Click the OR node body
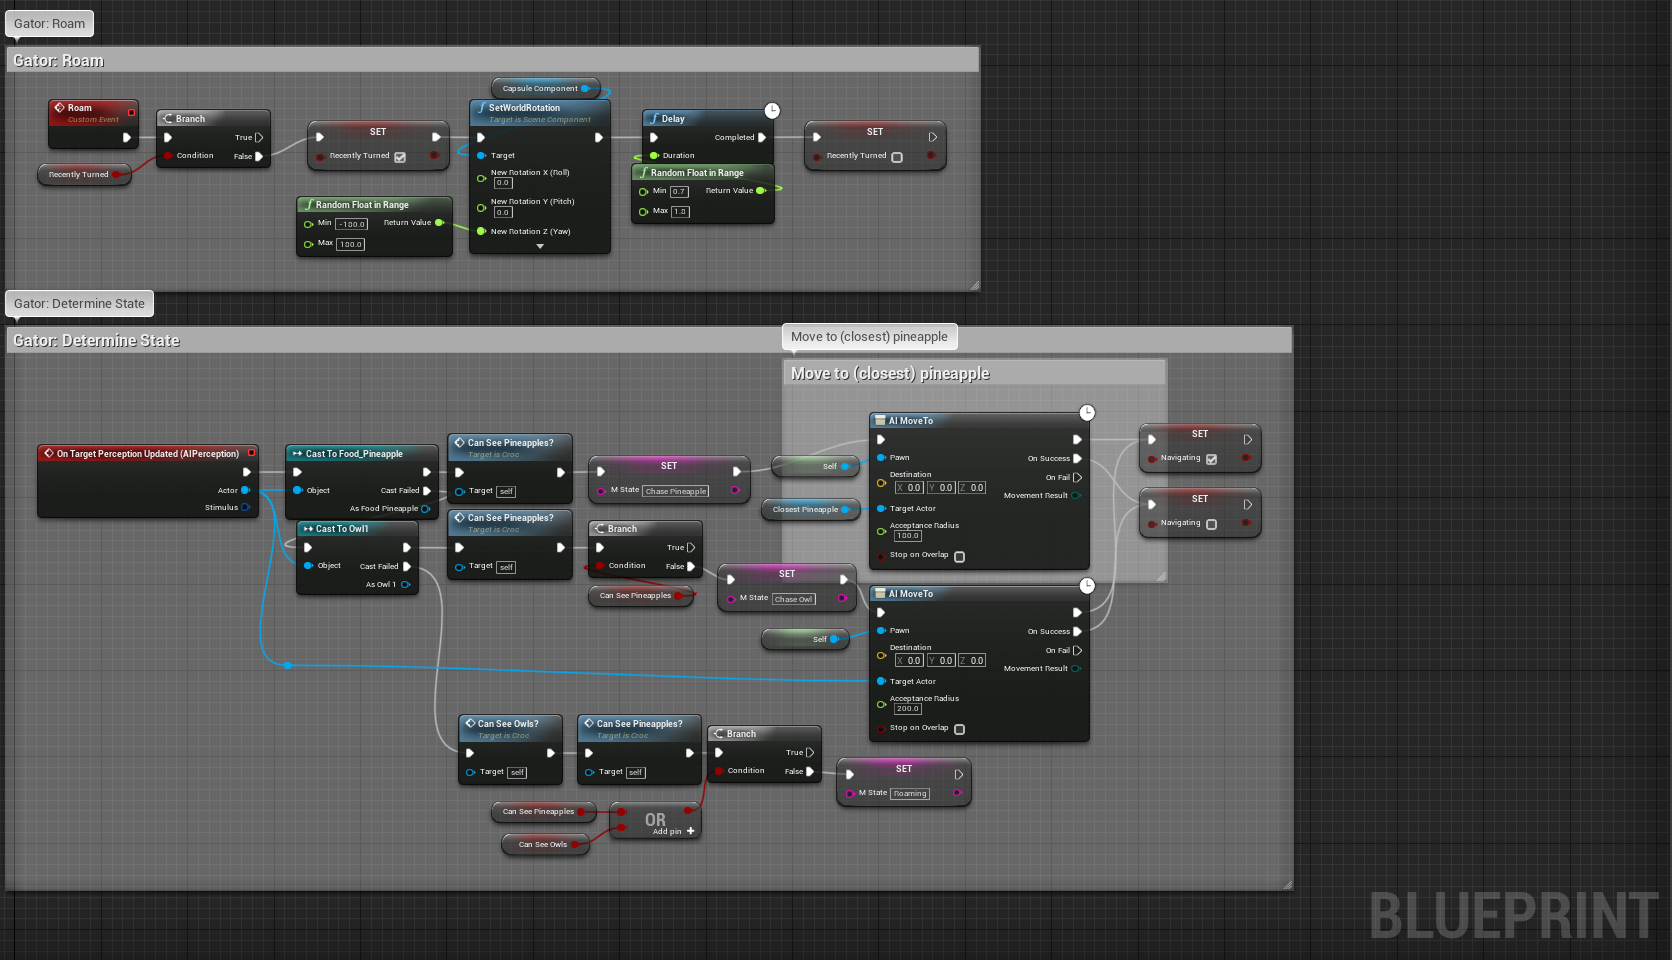 655,821
